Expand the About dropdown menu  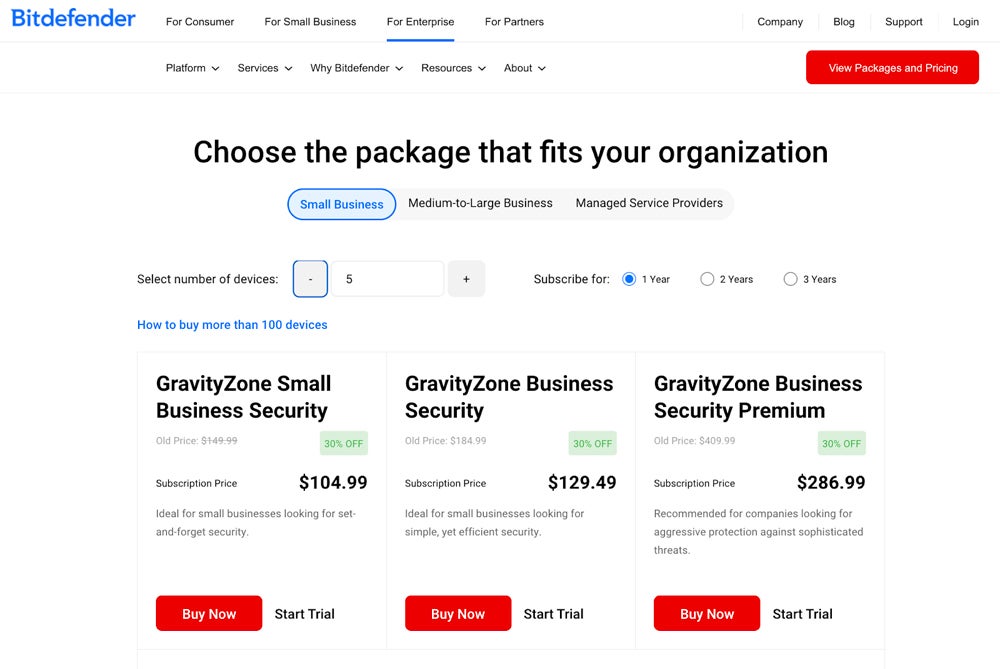point(525,68)
